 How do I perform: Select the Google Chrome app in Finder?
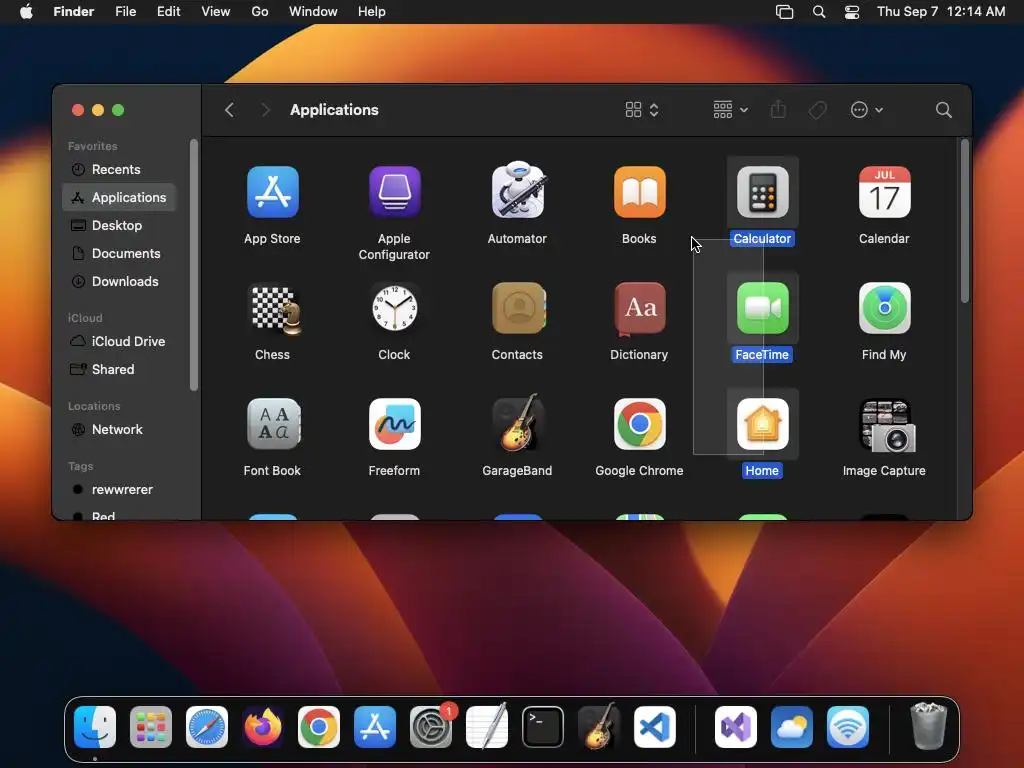point(639,424)
